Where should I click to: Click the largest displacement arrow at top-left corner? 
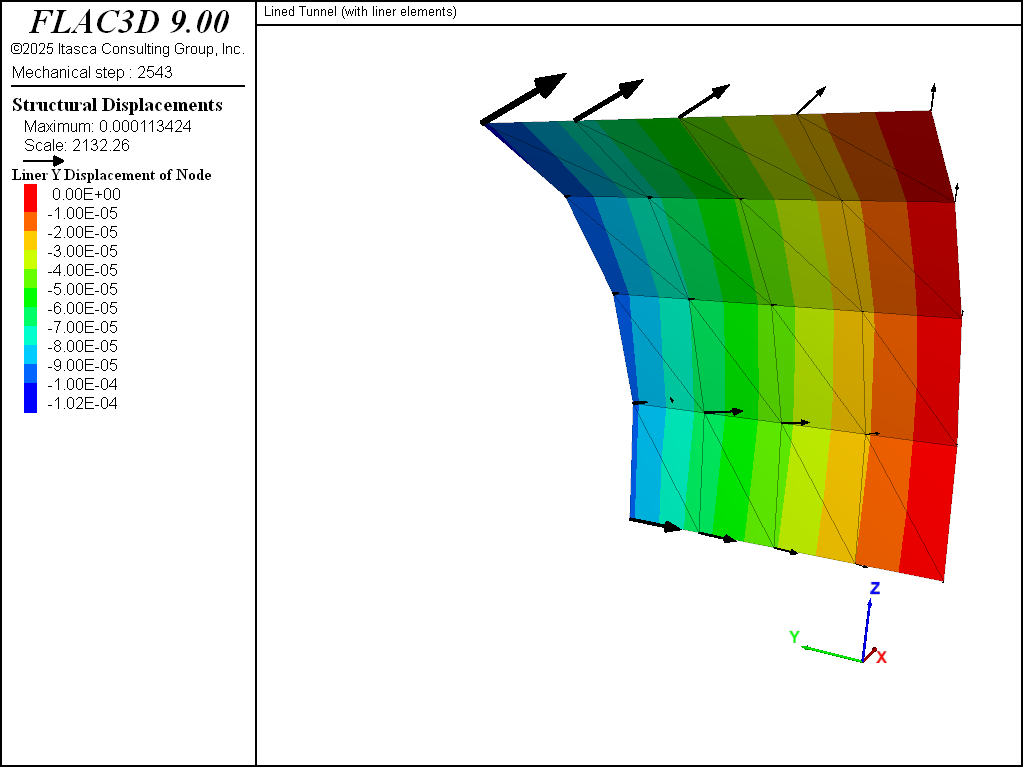tap(524, 98)
